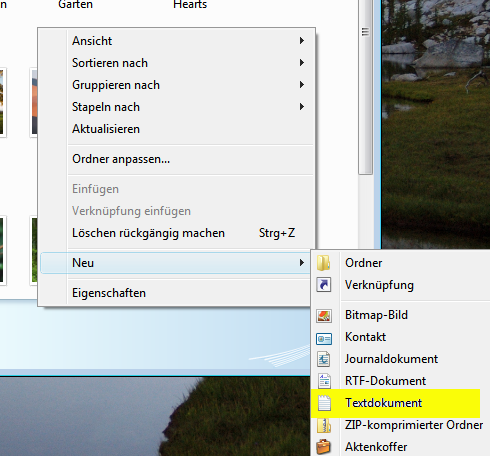Screen dimensions: 490x456
Task: Click the Bitmap-Bild icon
Action: click(x=324, y=315)
